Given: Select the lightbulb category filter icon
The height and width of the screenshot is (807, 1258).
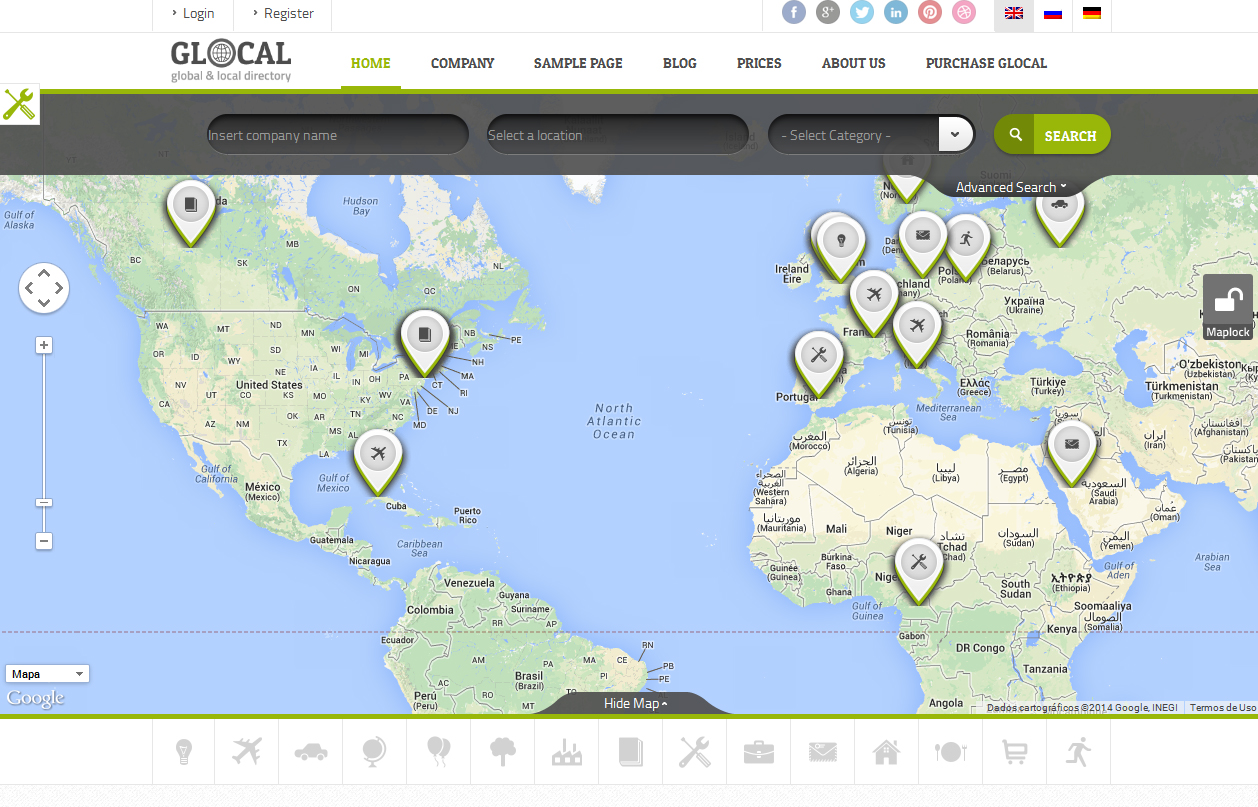Looking at the screenshot, I should point(182,752).
